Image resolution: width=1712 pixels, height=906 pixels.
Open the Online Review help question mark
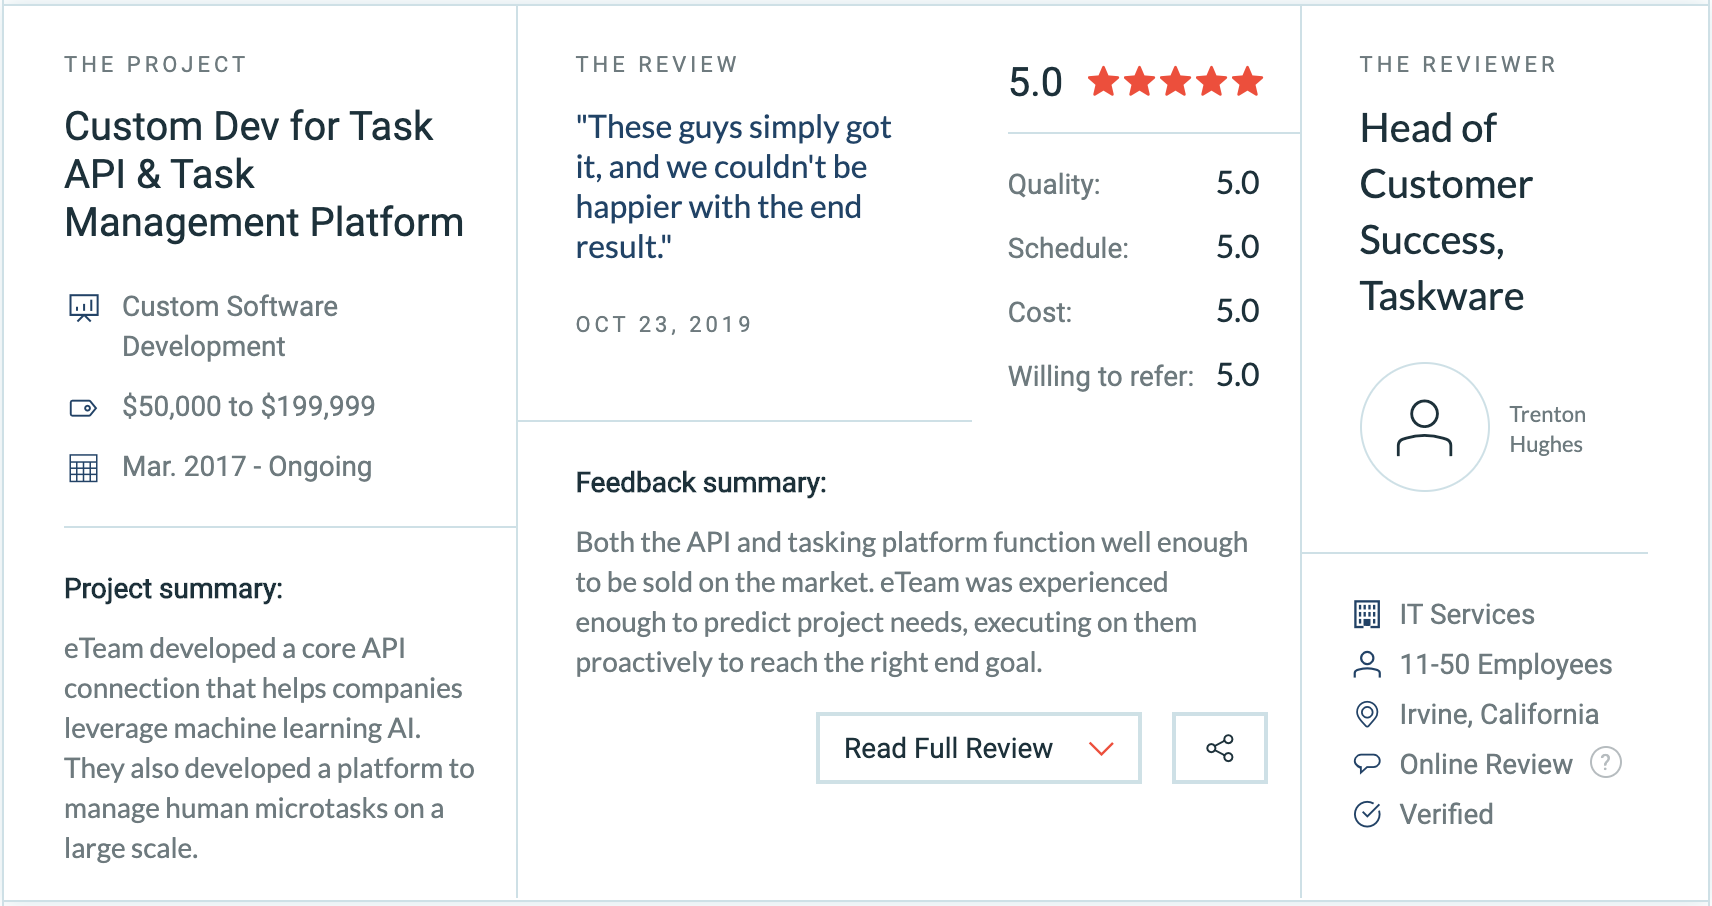coord(1605,763)
